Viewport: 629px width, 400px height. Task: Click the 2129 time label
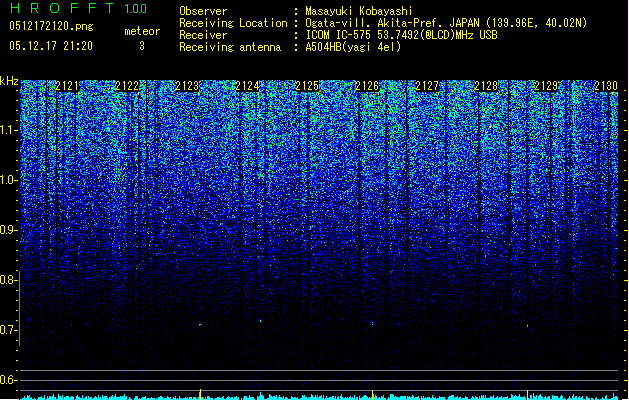pos(546,86)
